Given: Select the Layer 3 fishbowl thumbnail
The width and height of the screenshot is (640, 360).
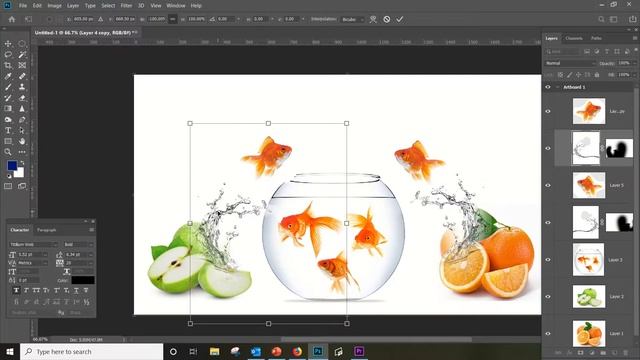Looking at the screenshot, I should coord(588,260).
